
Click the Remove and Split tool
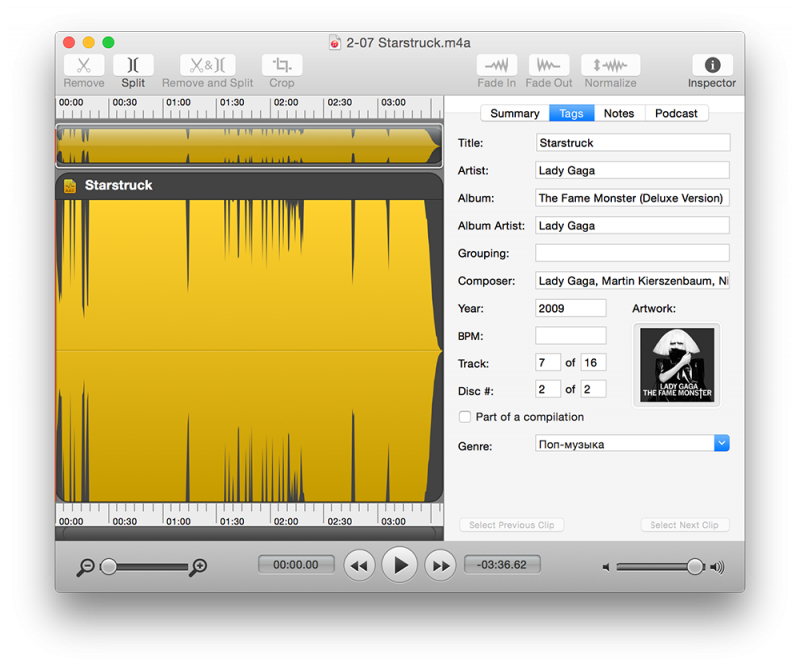point(207,65)
